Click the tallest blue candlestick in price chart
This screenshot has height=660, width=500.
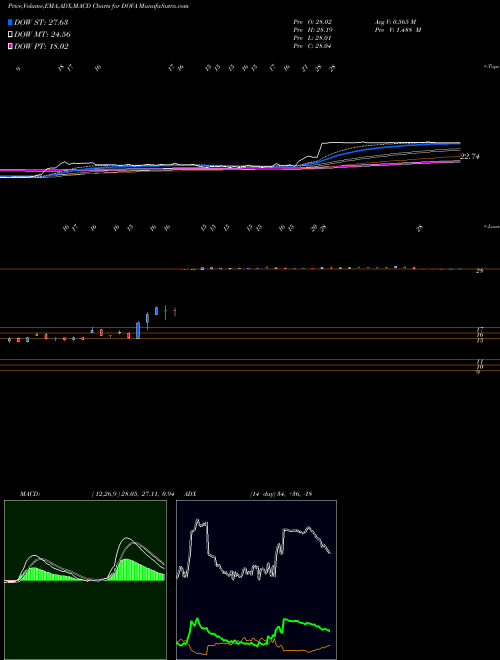click(x=138, y=330)
